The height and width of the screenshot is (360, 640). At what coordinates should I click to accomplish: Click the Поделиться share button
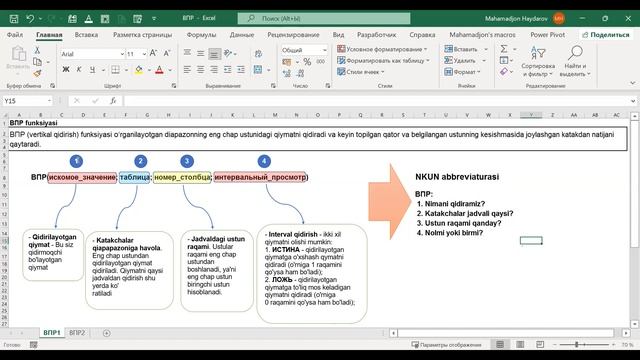606,35
